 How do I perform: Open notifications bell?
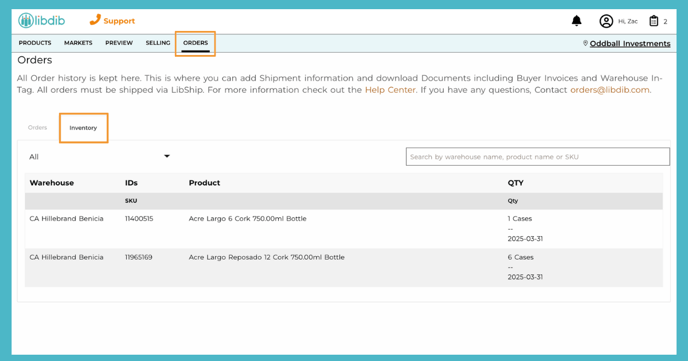pos(577,21)
